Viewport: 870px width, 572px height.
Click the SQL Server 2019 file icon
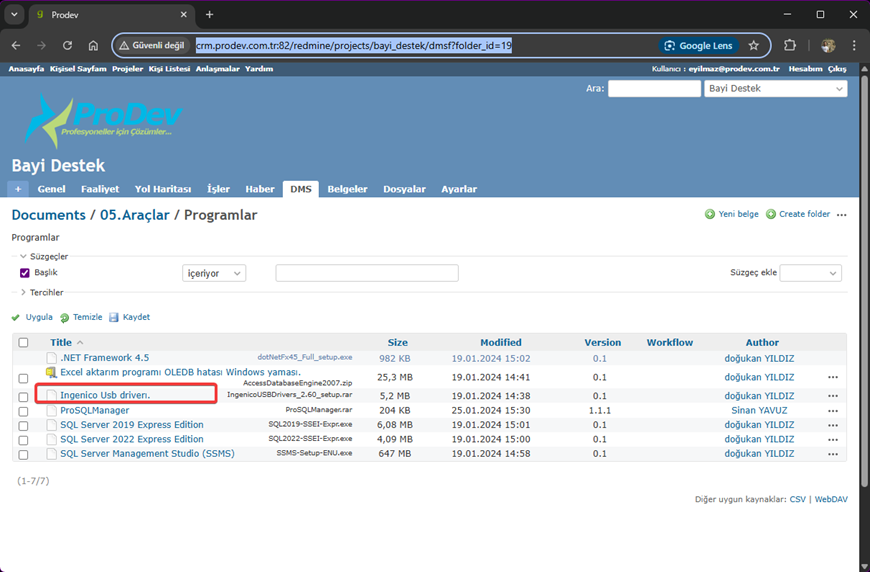pyautogui.click(x=51, y=425)
